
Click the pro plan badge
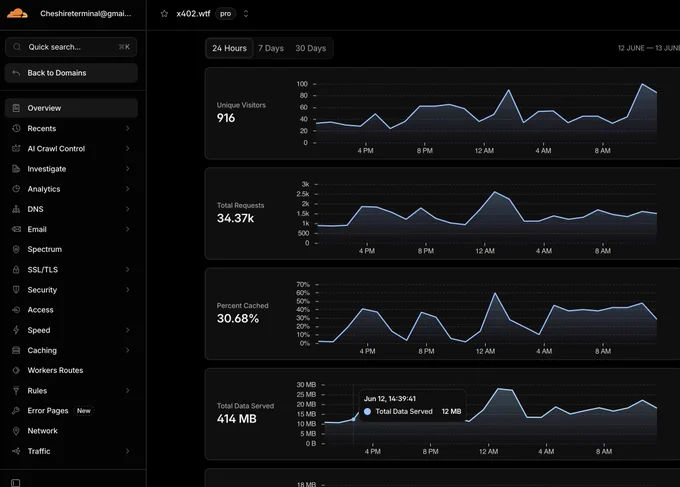pos(226,14)
